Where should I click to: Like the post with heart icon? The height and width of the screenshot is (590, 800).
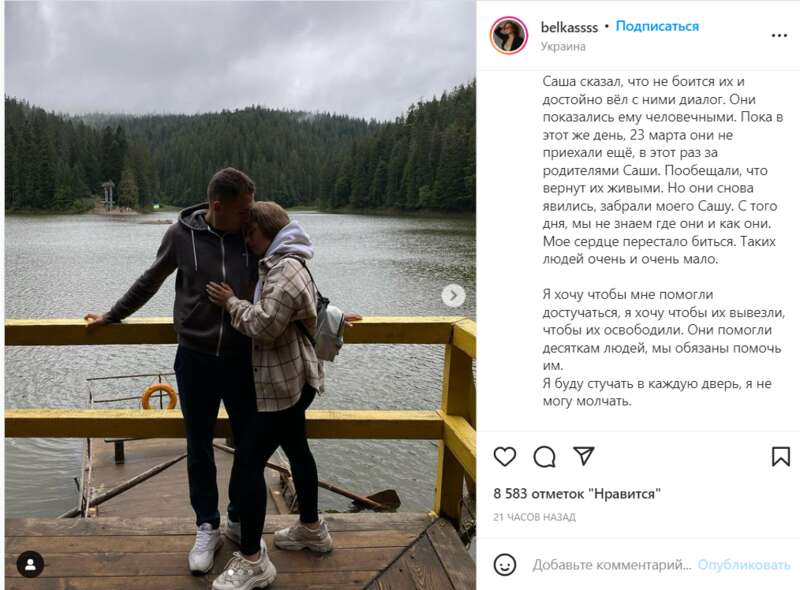tap(505, 456)
